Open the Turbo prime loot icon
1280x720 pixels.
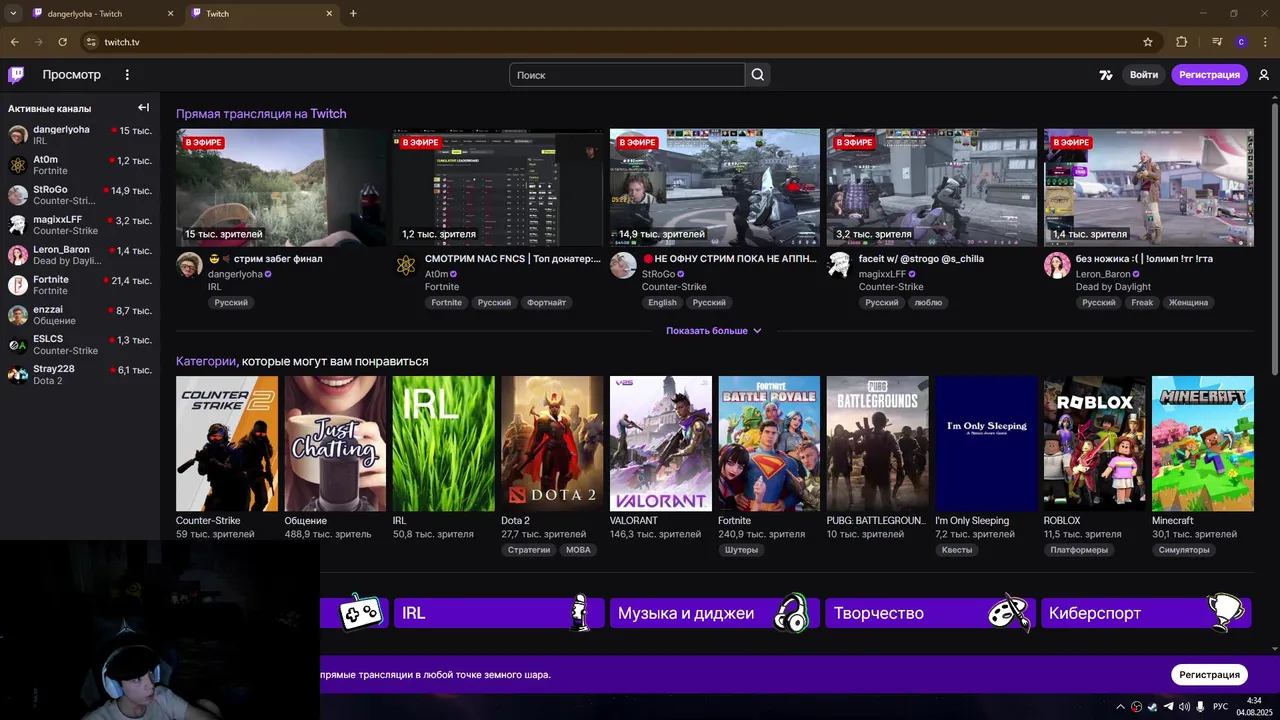pyautogui.click(x=1105, y=75)
